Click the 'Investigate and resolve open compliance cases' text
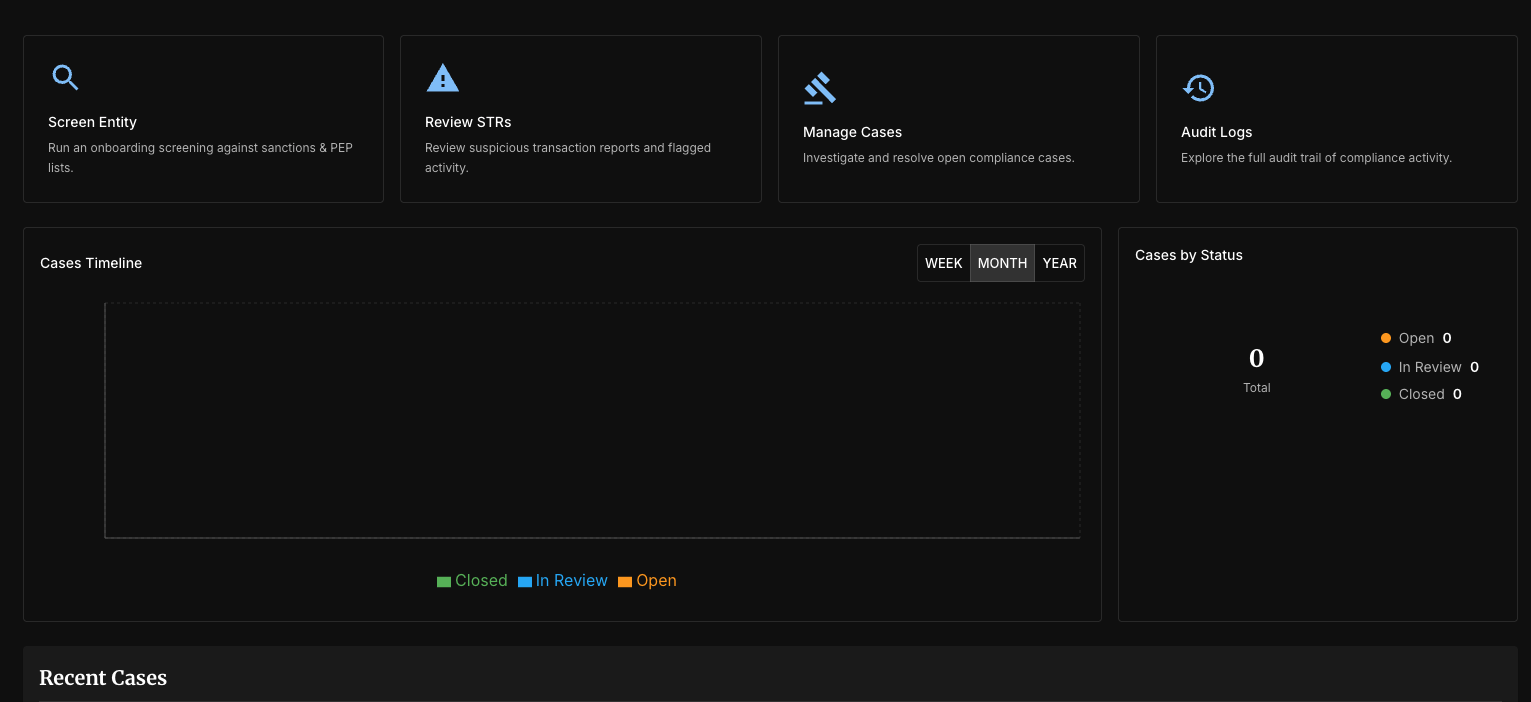Screen dimensions: 1531x702 click(939, 158)
